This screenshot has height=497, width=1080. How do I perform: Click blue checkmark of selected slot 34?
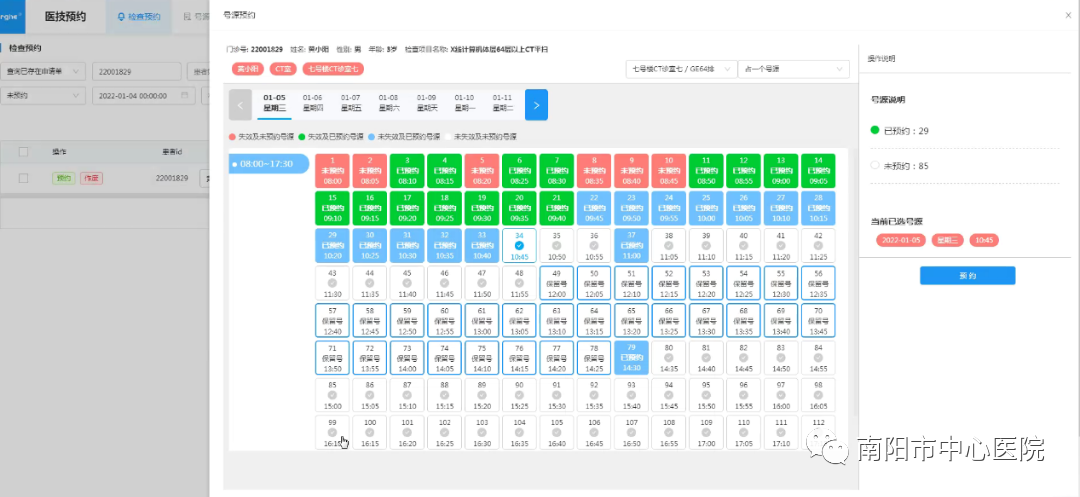(519, 245)
